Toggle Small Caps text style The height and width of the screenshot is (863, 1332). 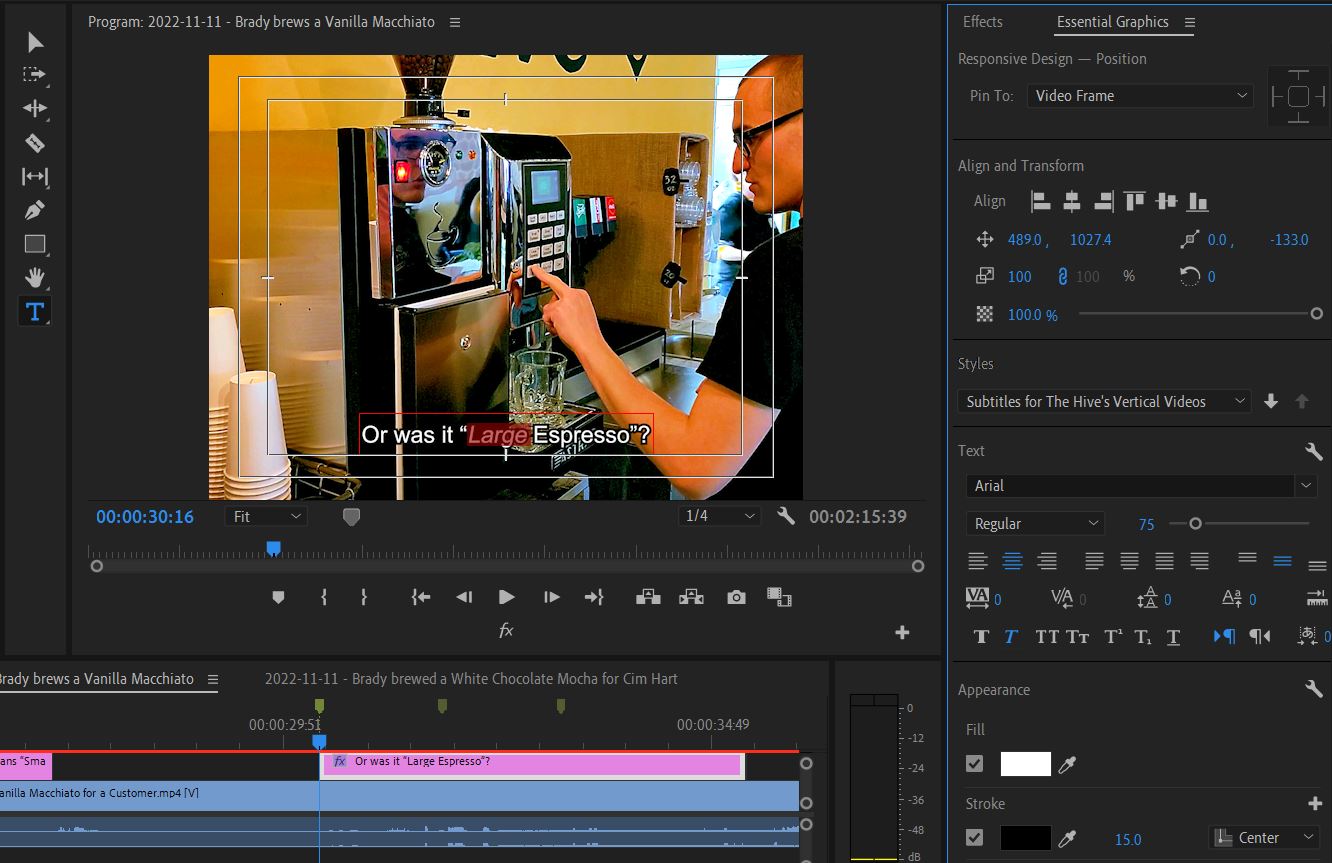tap(1078, 636)
